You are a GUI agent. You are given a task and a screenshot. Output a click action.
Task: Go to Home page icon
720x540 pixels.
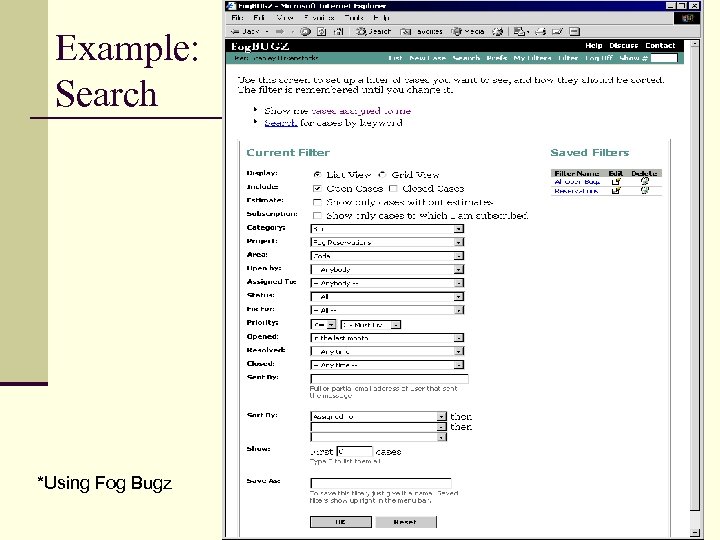338,31
